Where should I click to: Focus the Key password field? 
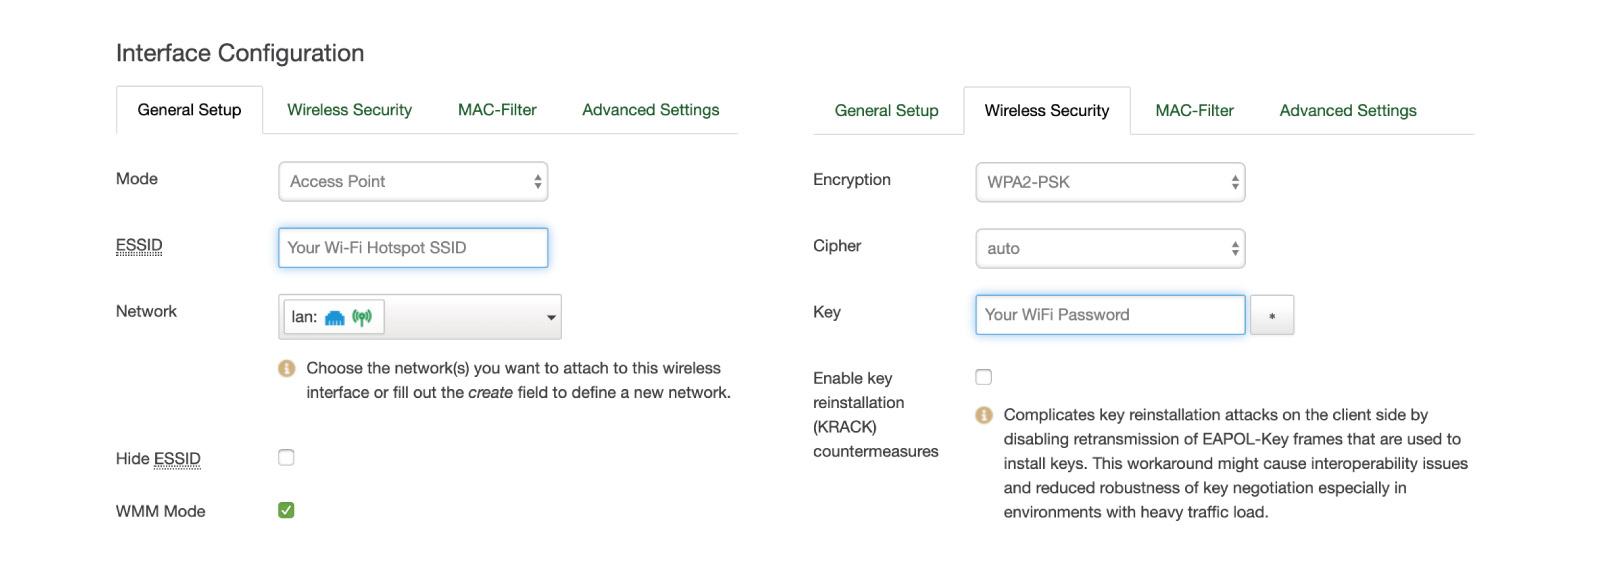[1110, 315]
